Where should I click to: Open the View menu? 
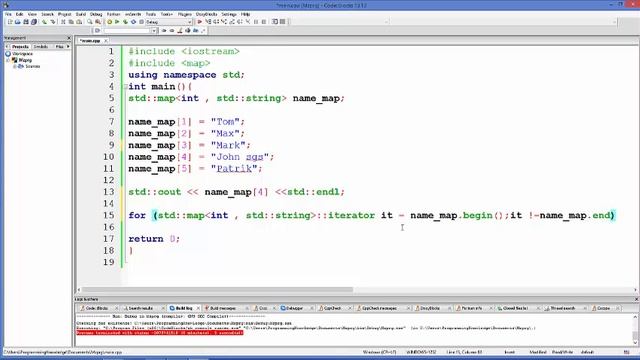32,14
